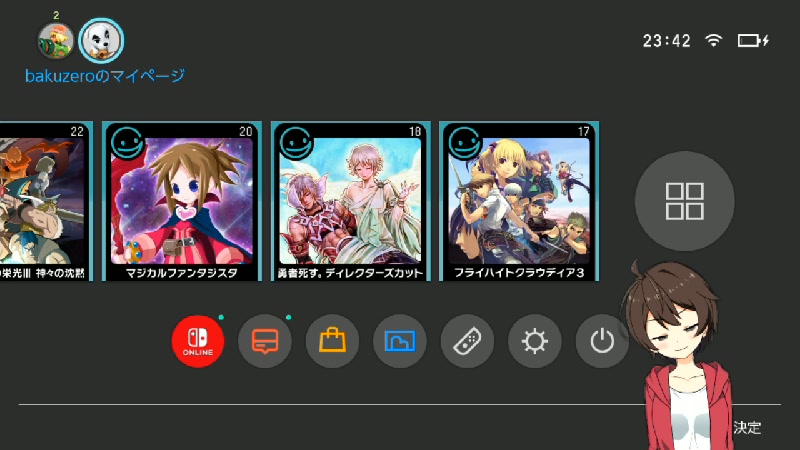Select the K.K. Slider user avatar
The width and height of the screenshot is (800, 450).
pyautogui.click(x=101, y=40)
